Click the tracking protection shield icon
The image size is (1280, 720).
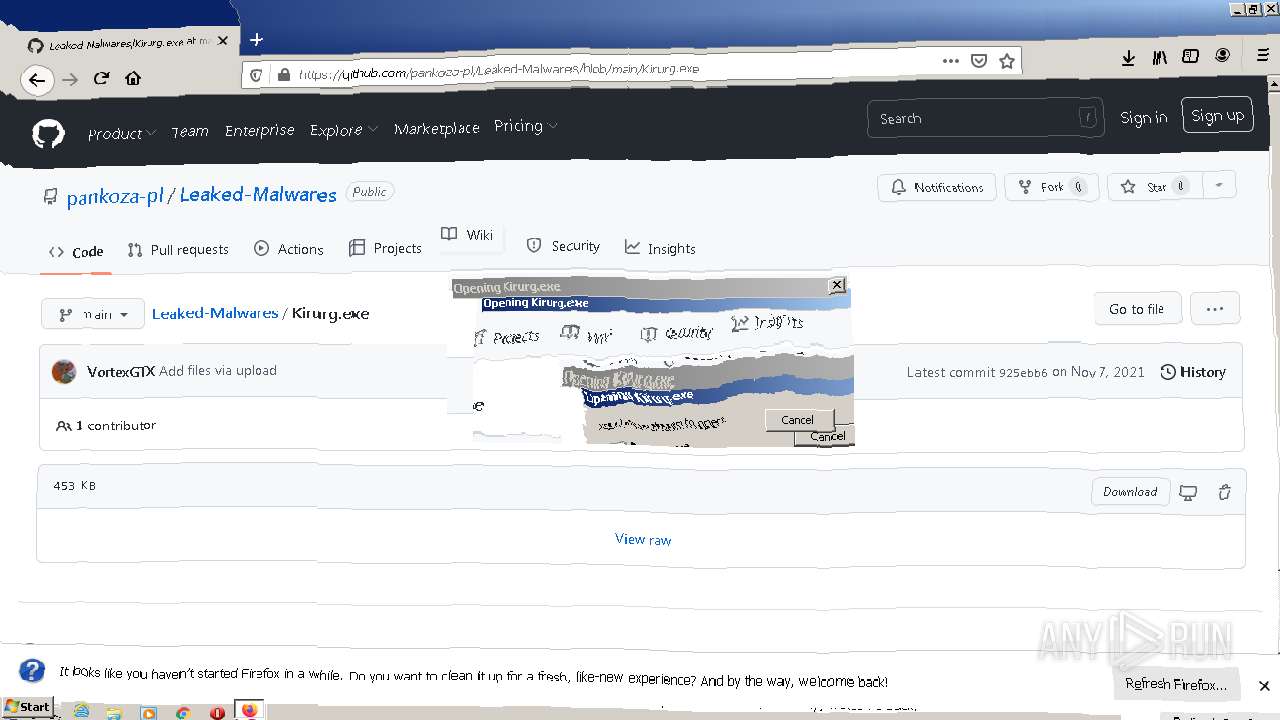(x=256, y=74)
